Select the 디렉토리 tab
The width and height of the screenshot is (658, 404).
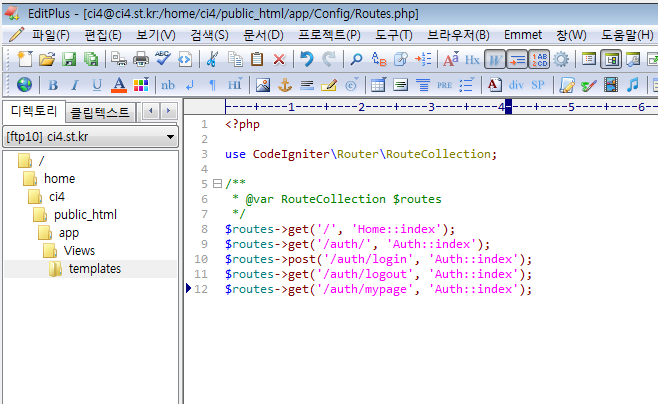coord(34,111)
